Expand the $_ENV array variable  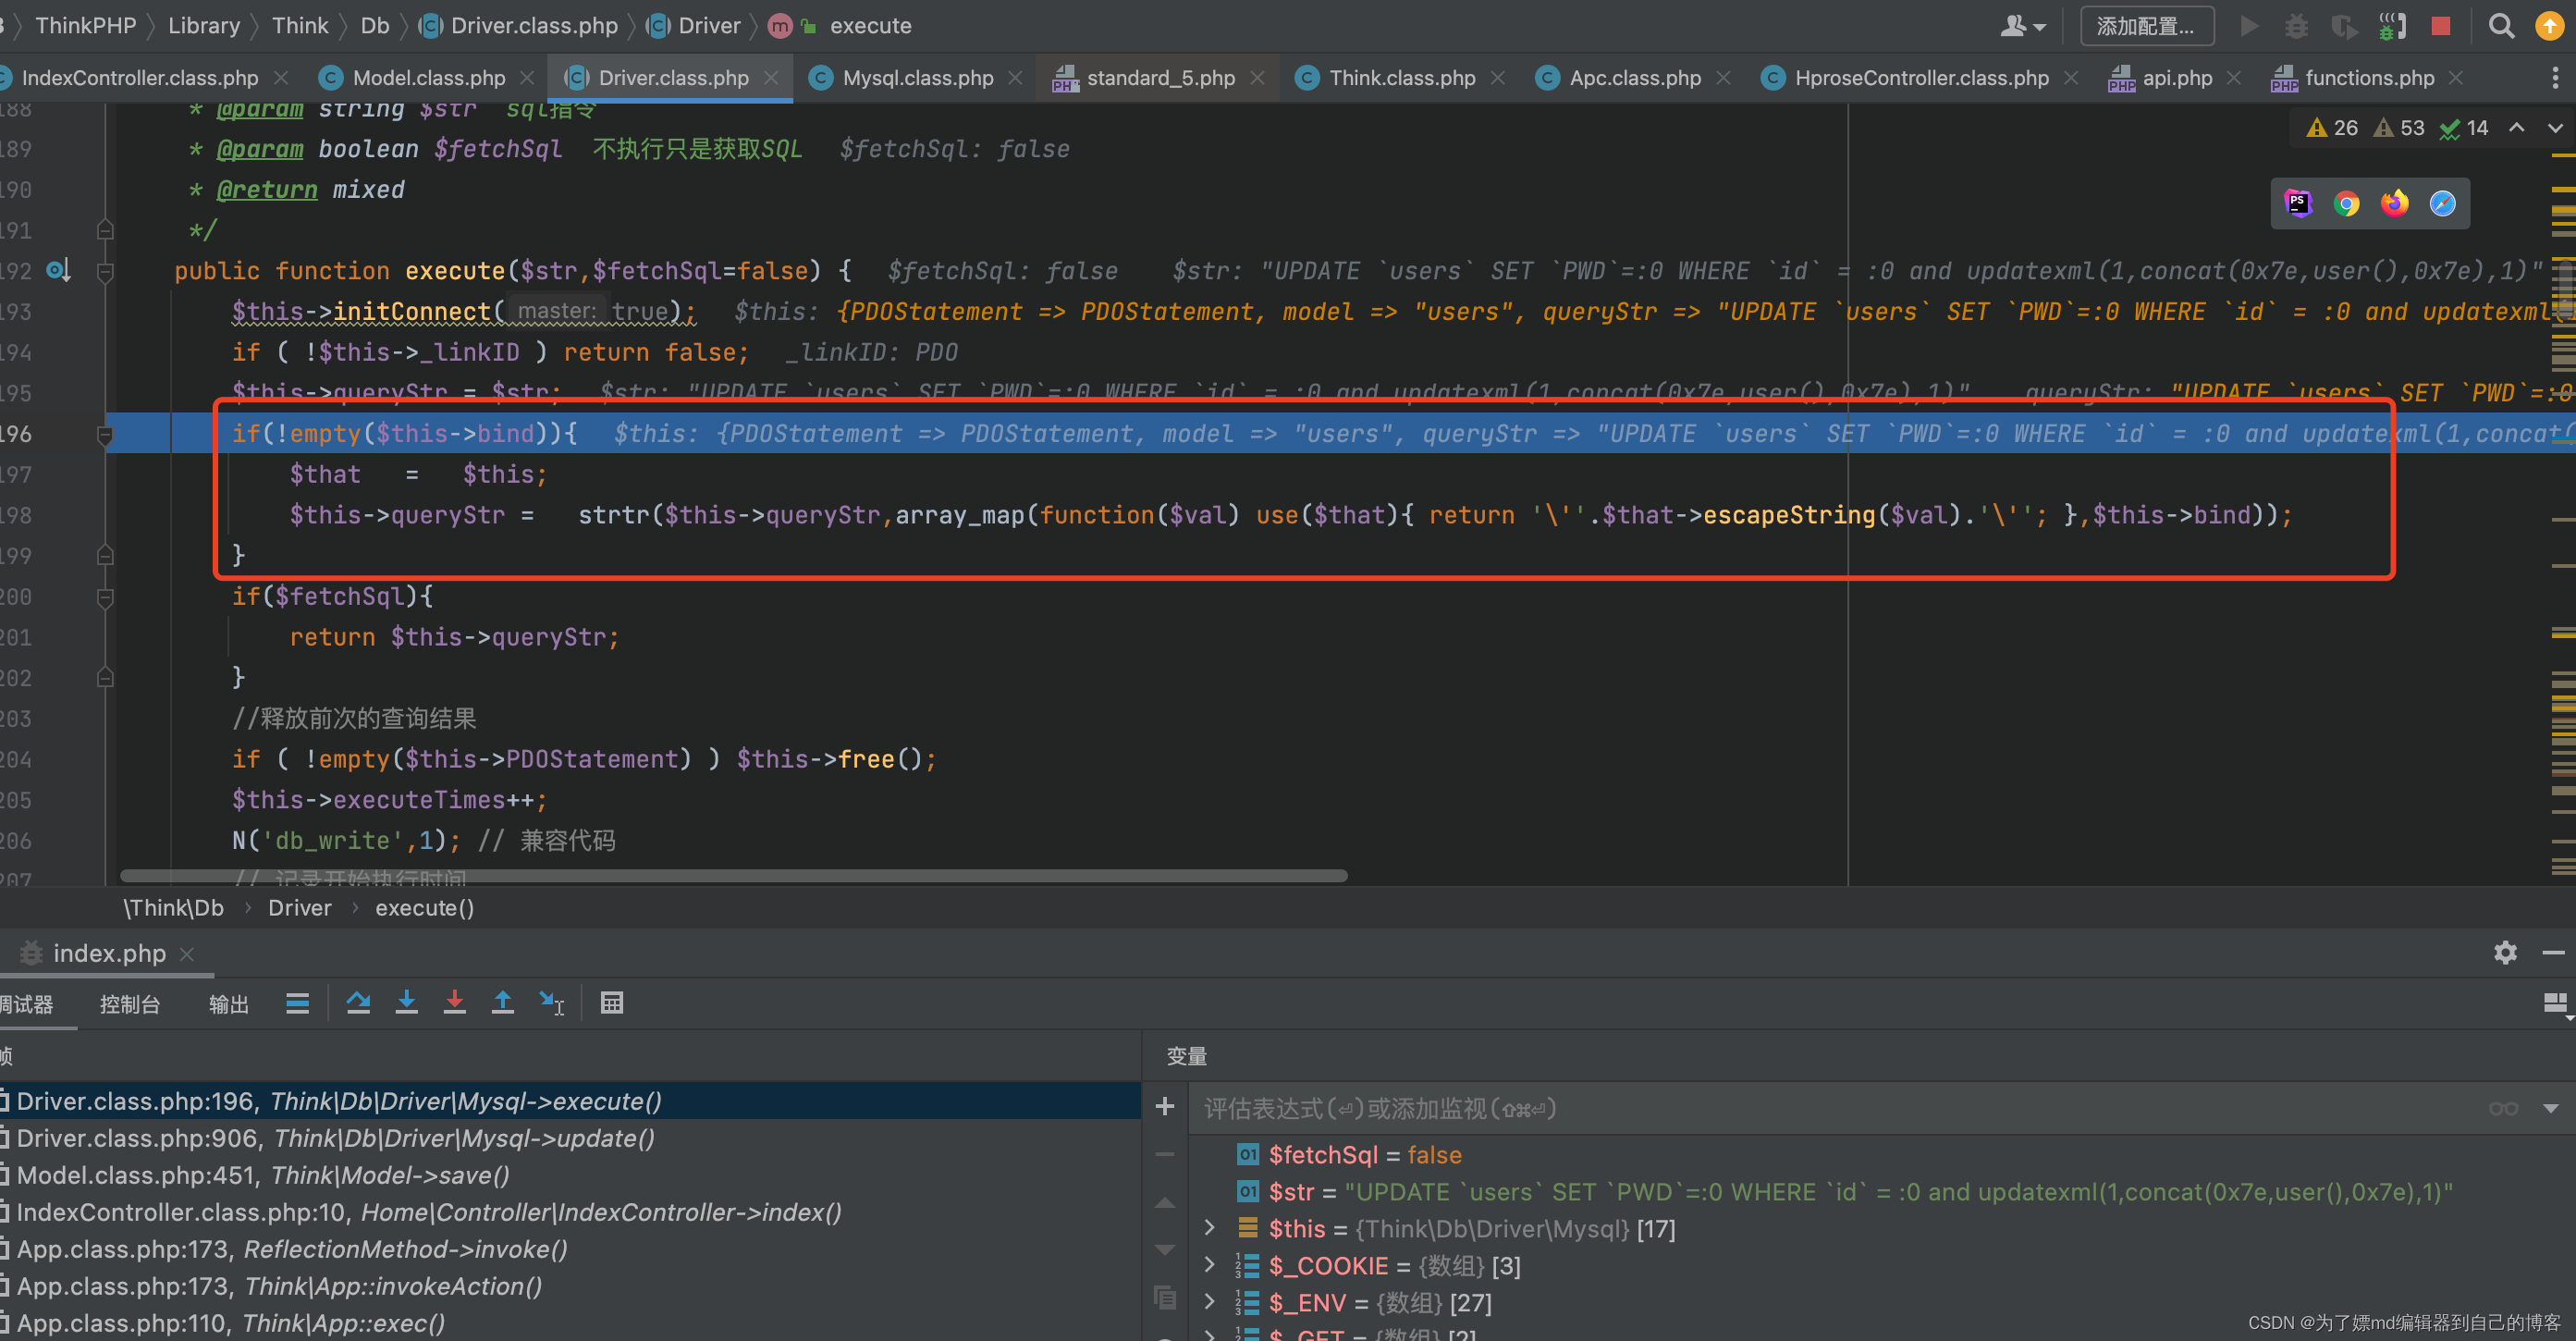tap(1209, 1302)
